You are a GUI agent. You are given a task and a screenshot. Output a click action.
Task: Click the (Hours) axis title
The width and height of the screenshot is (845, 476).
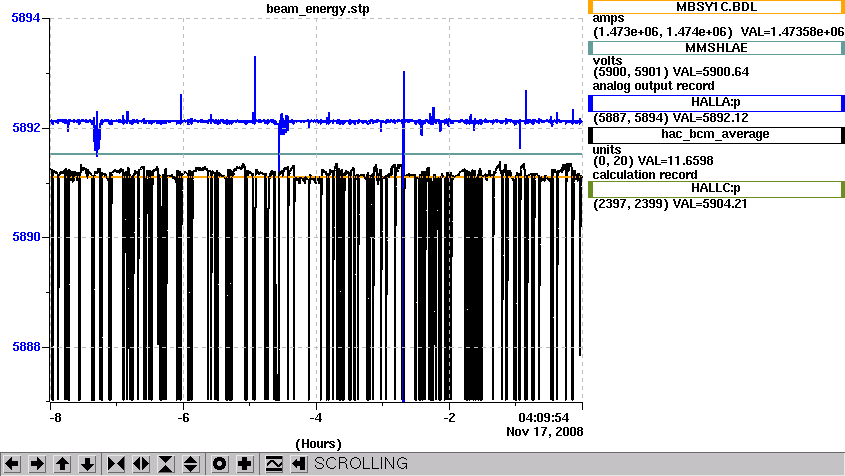(318, 444)
